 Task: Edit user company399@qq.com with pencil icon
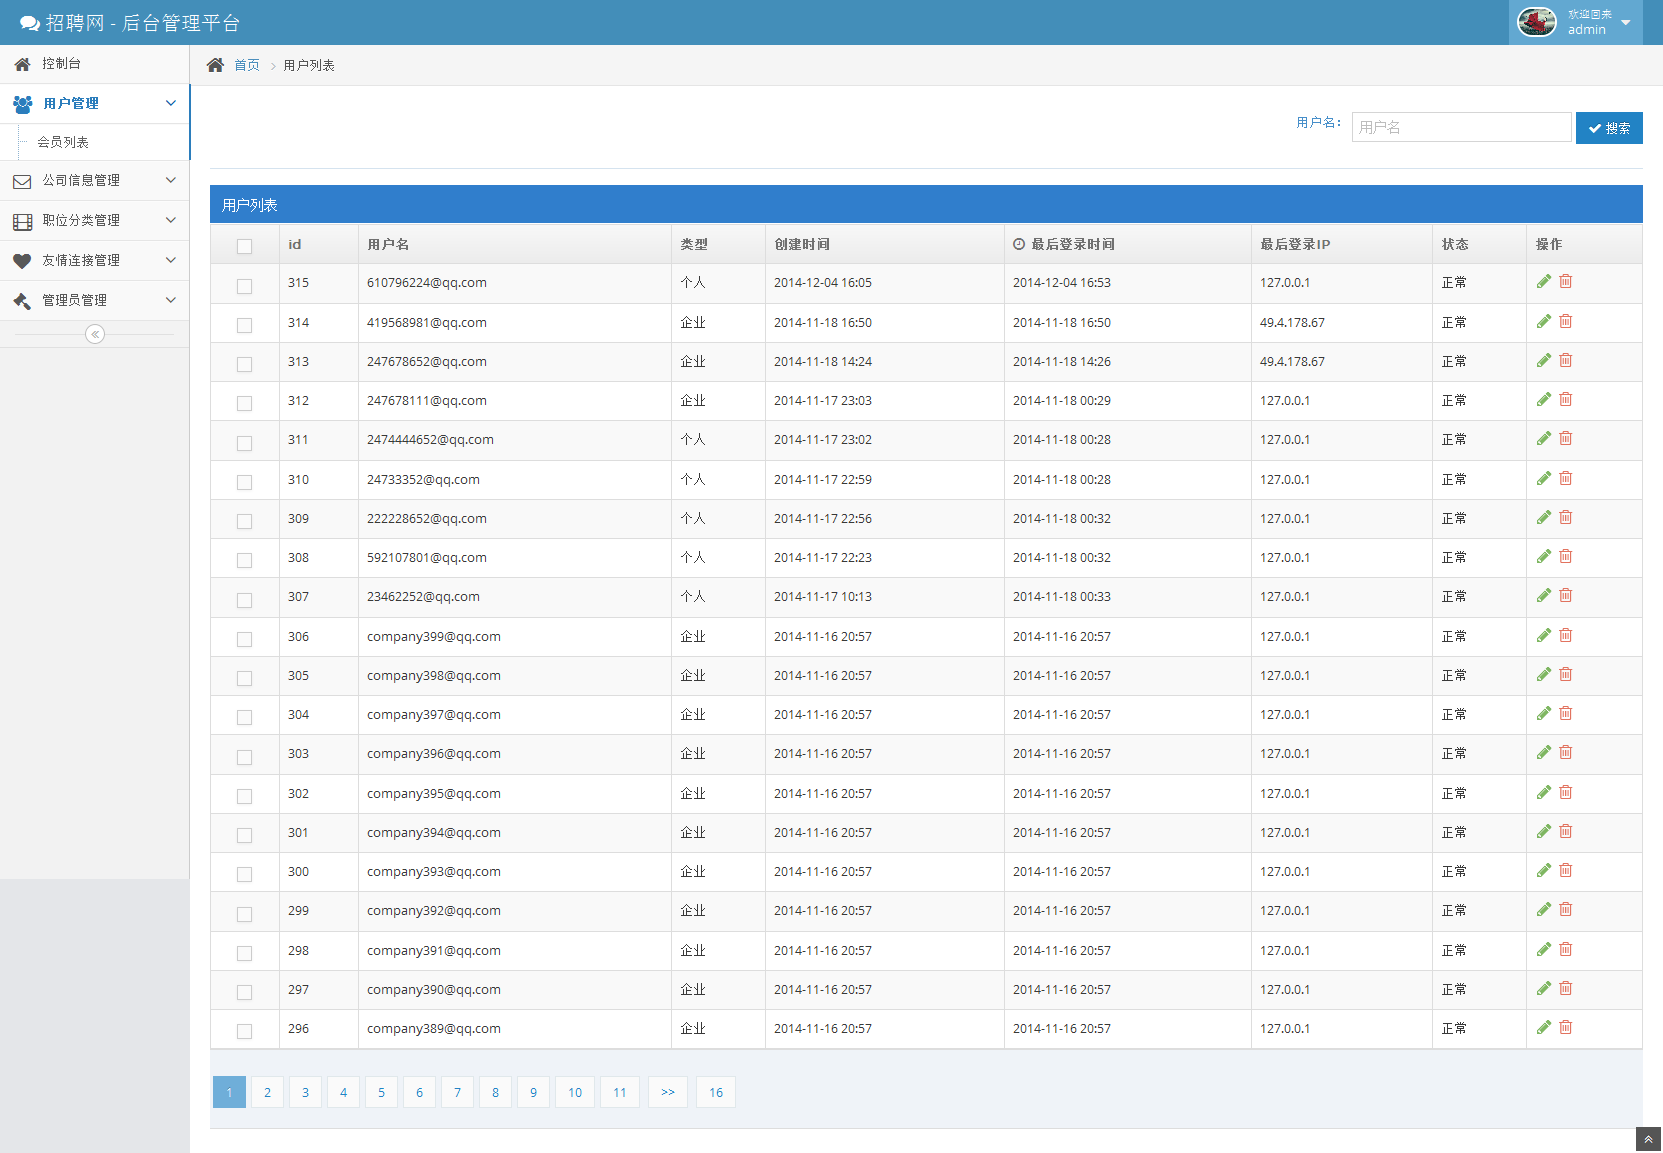1543,636
